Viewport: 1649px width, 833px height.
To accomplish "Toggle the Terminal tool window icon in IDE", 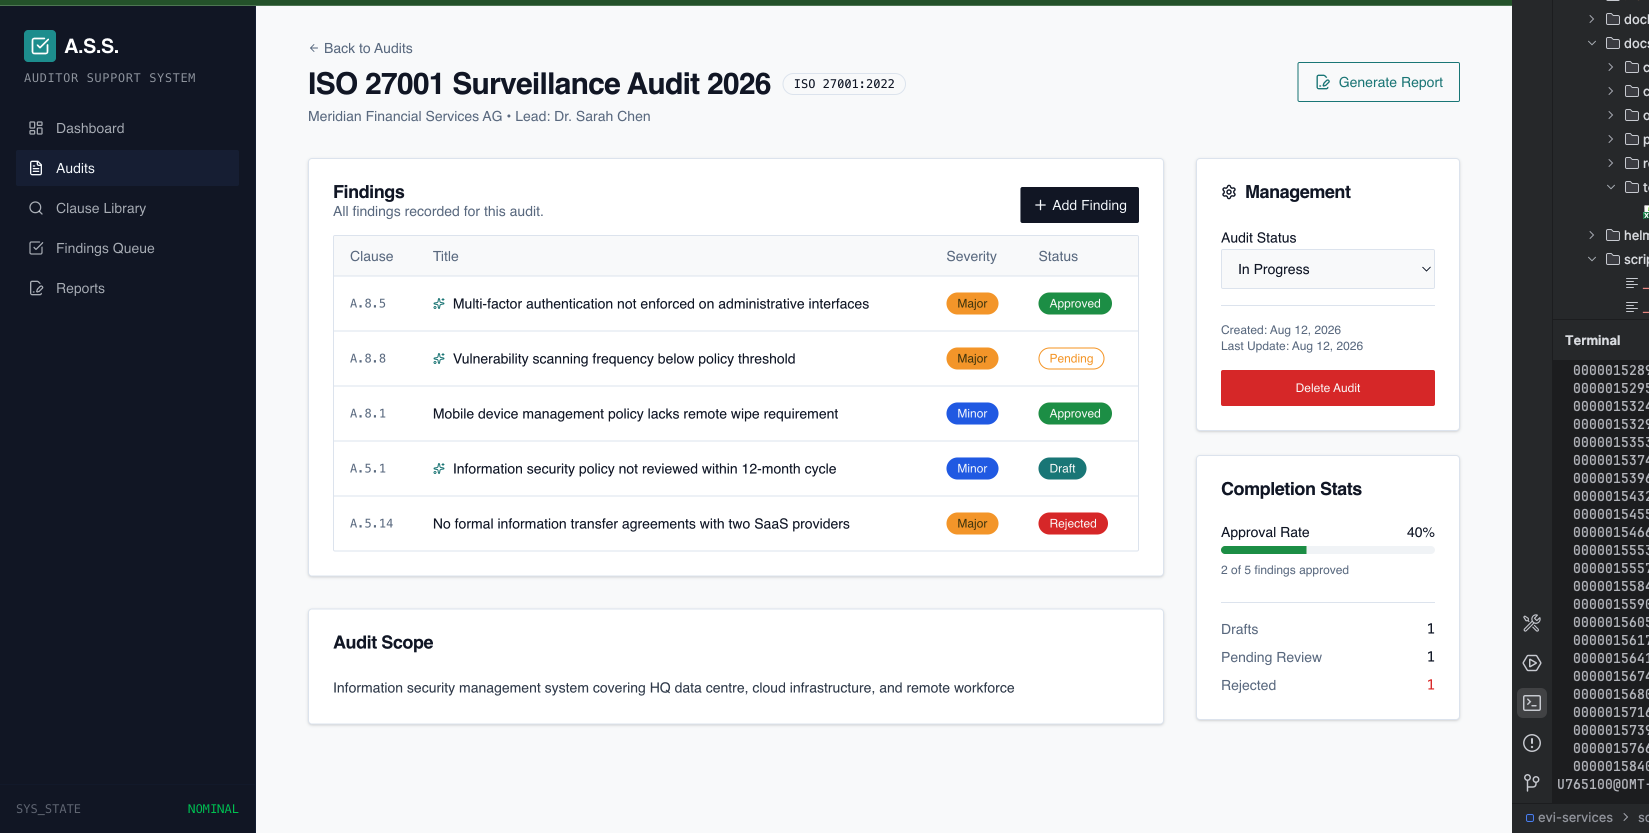I will click(x=1532, y=703).
